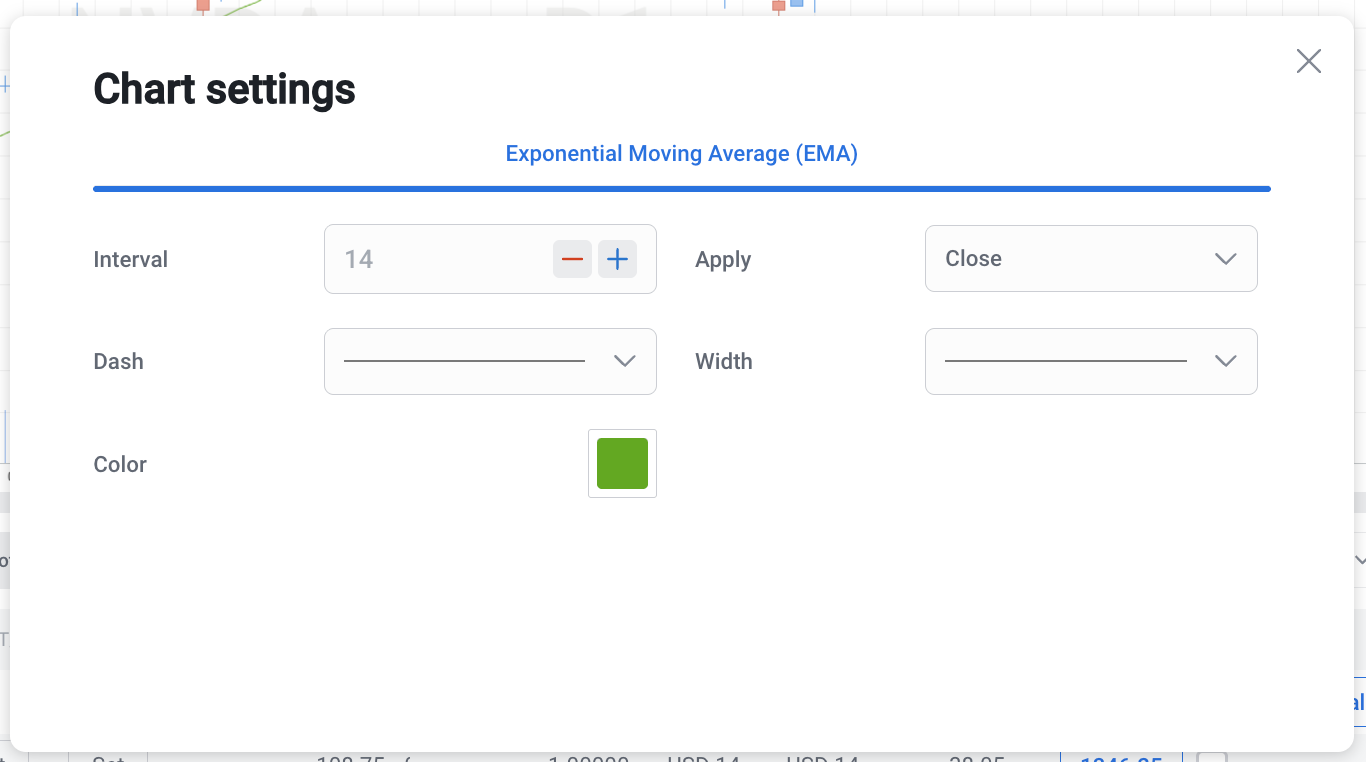
Task: Open the Apply dropdown showing Close
Action: (x=1070, y=259)
